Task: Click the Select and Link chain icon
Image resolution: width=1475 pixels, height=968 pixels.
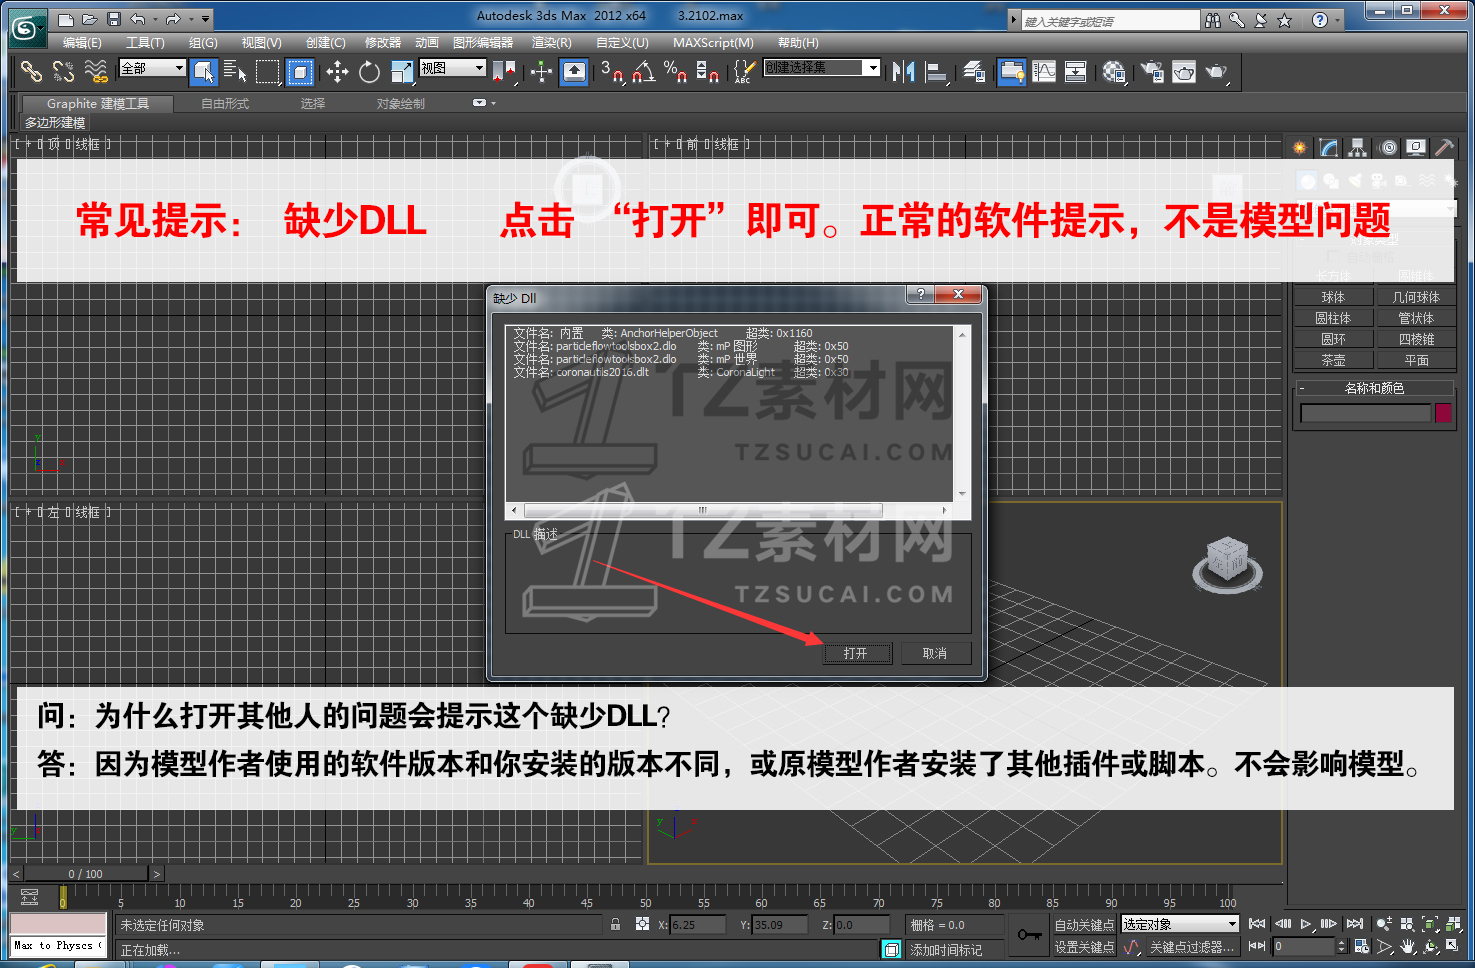Action: [x=32, y=71]
